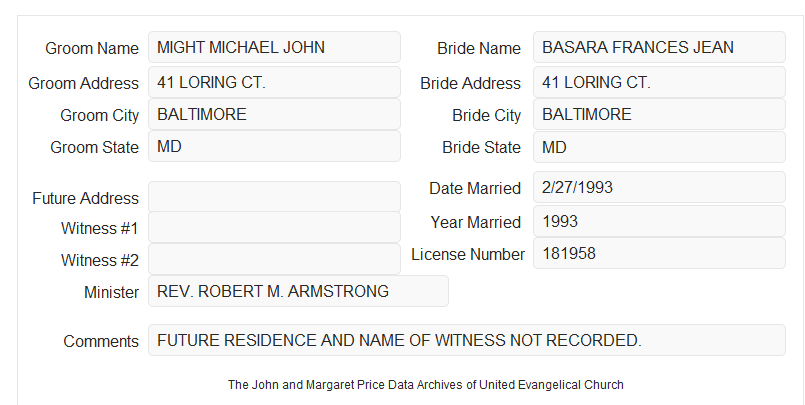
Task: Select the Groom Address input box
Action: 274,82
